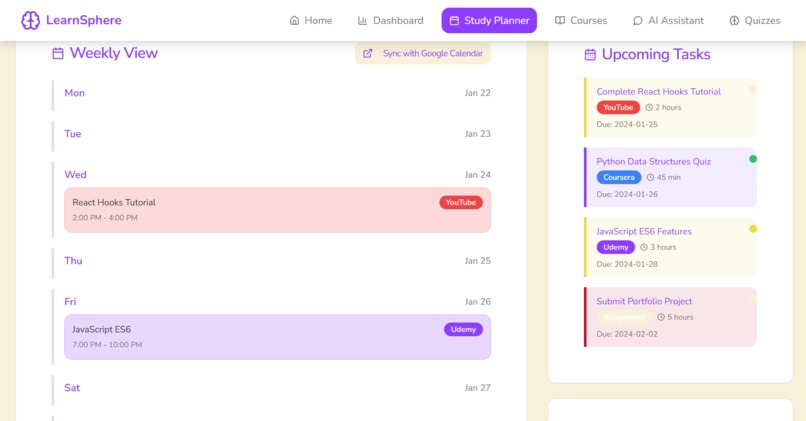Open the JavaScript ES6 event on Friday
The height and width of the screenshot is (421, 806).
pos(278,337)
